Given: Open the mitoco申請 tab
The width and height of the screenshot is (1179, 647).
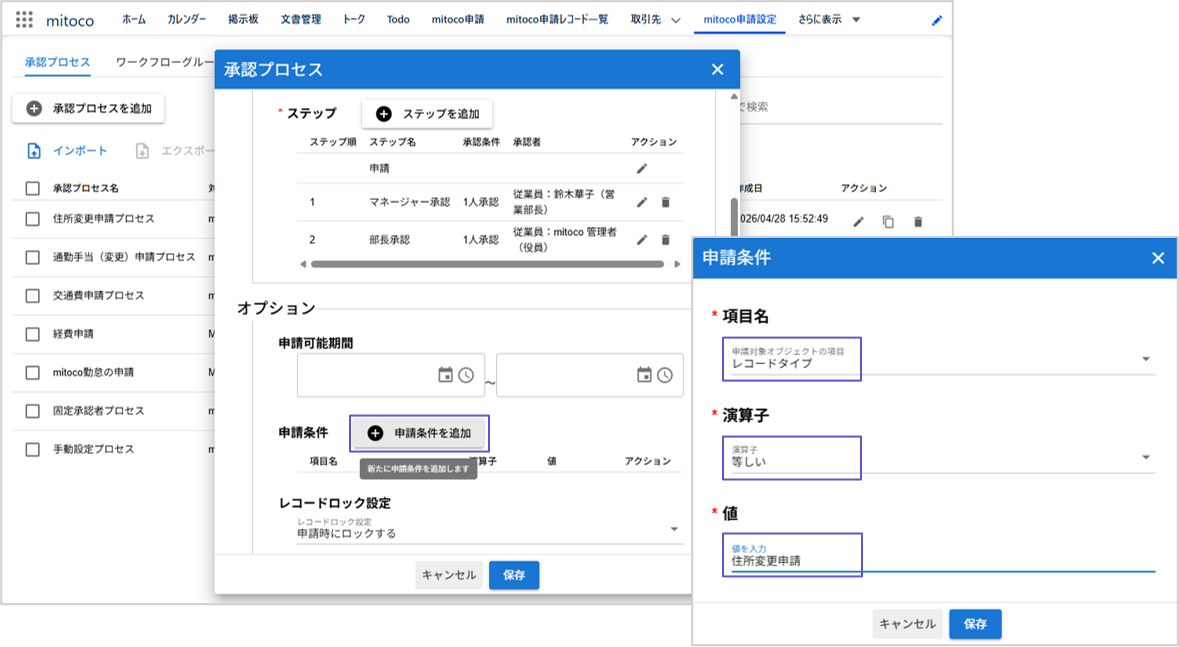Looking at the screenshot, I should [x=458, y=20].
